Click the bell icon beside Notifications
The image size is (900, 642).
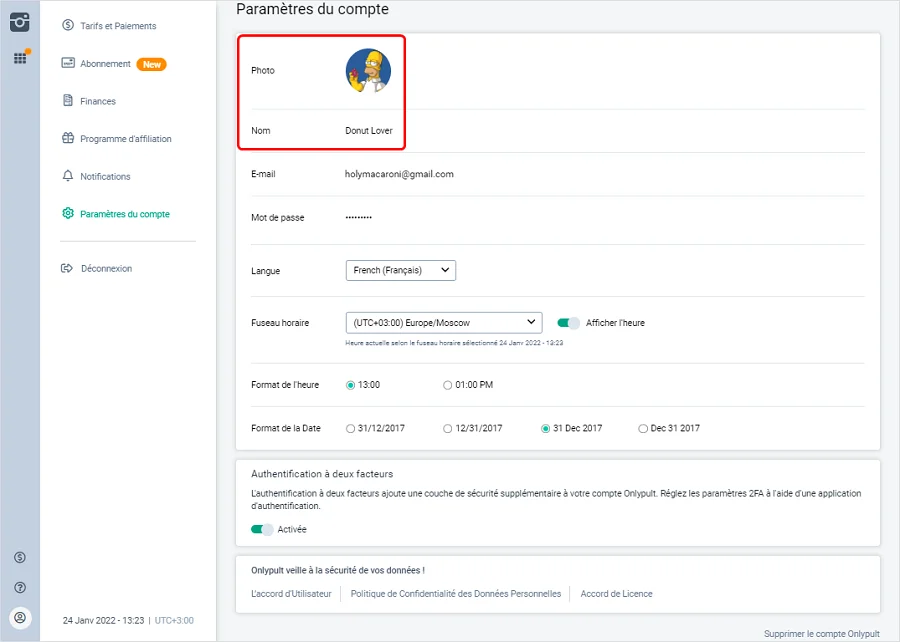coord(68,176)
